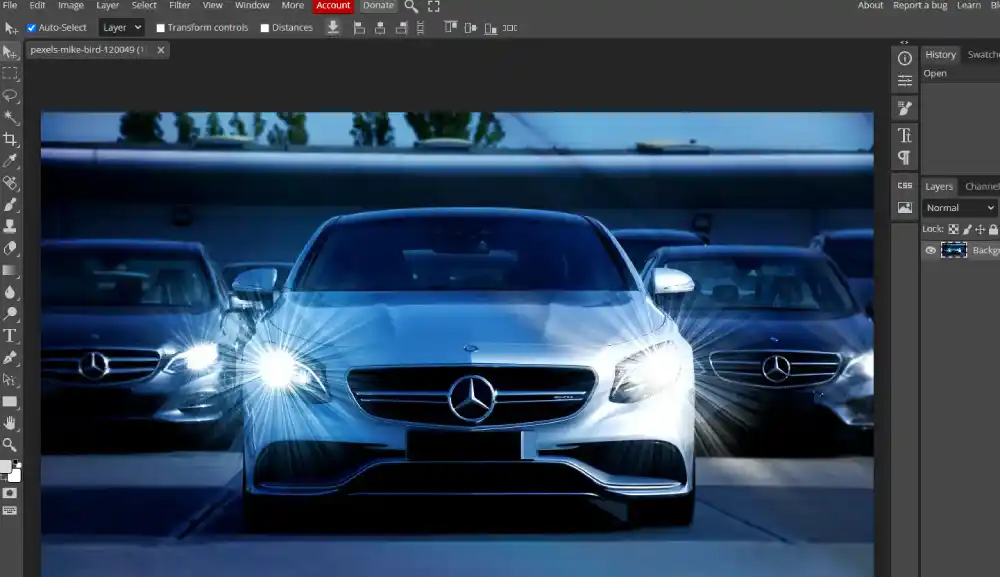Toggle lock transparent pixels

pyautogui.click(x=953, y=229)
